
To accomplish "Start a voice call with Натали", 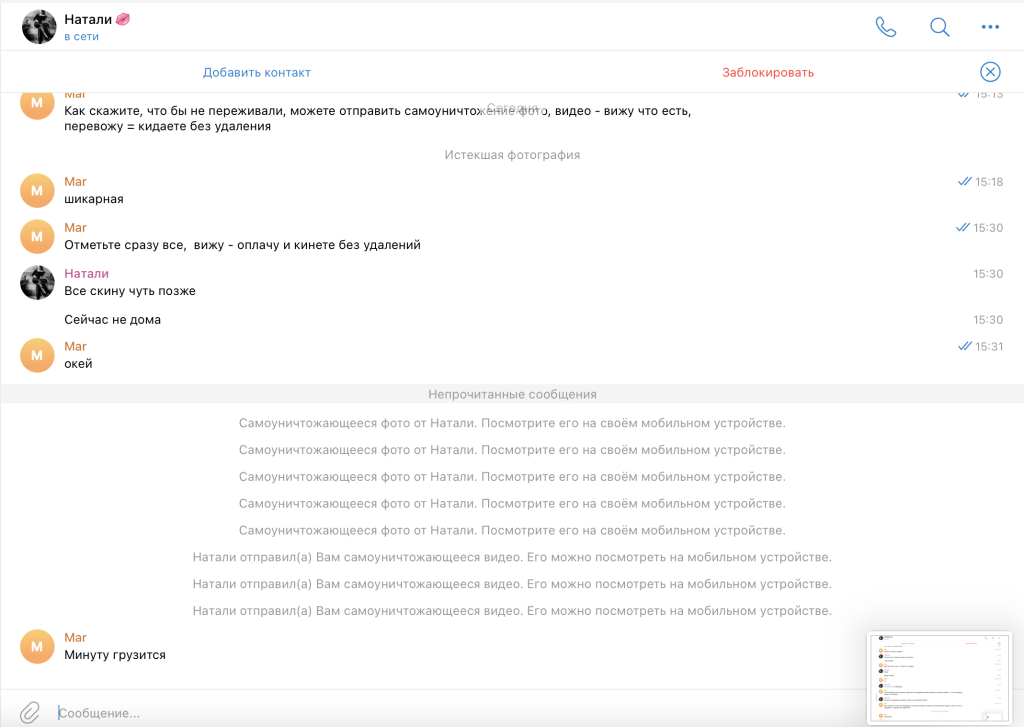I will [x=886, y=27].
